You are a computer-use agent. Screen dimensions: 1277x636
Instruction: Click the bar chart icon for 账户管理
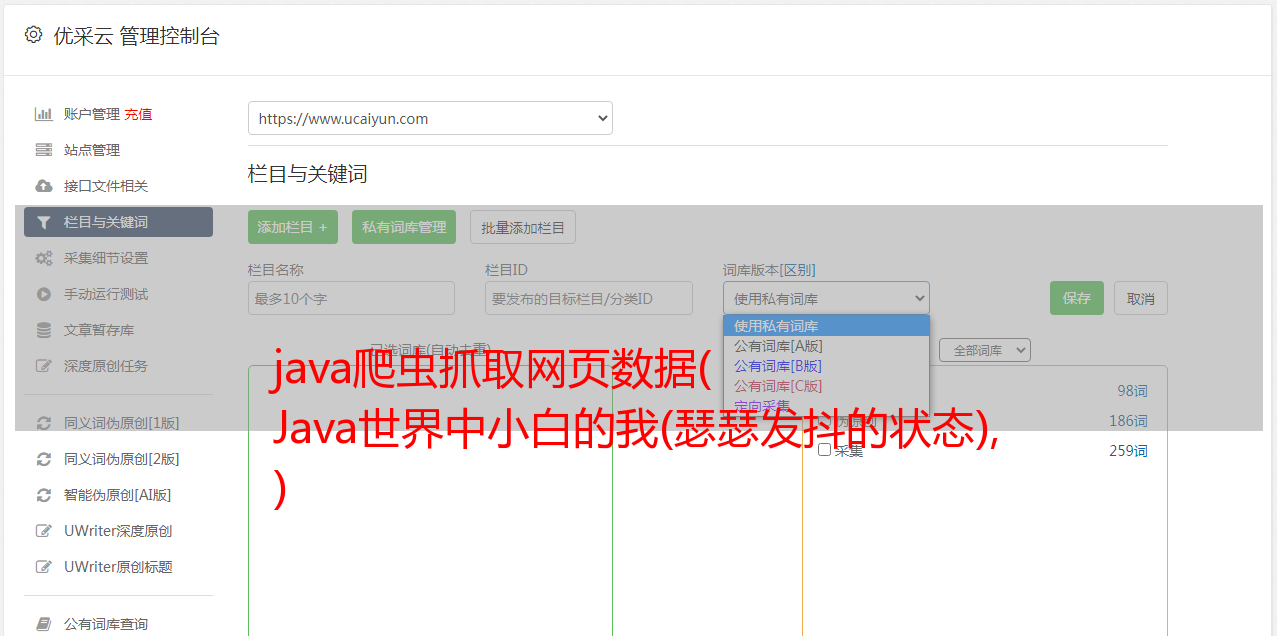tap(43, 114)
